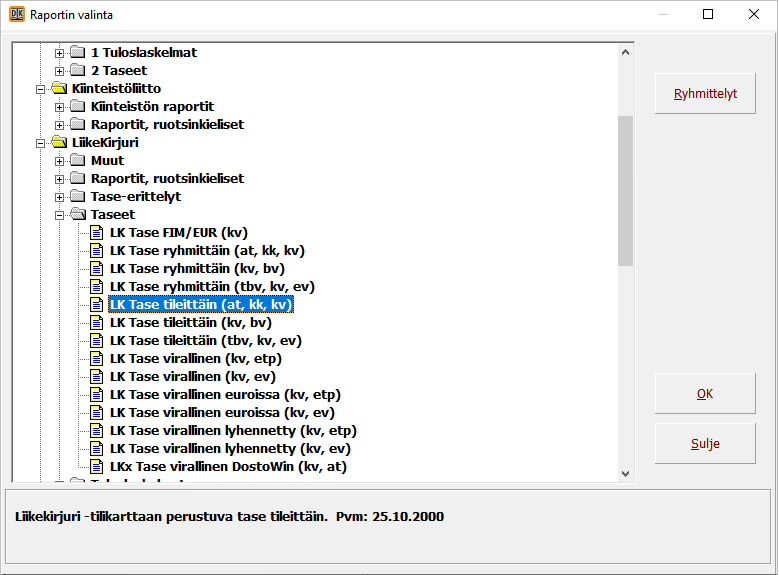The width and height of the screenshot is (779, 575).
Task: Select LK Tase virallinen euroissa (kv, ev)
Action: click(x=222, y=413)
